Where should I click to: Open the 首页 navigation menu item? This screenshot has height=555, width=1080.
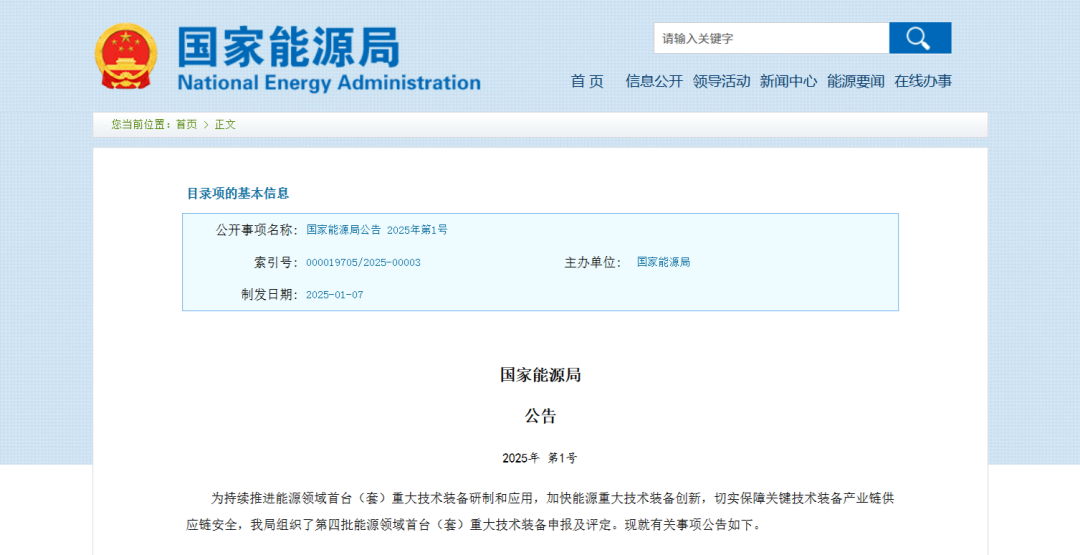coord(587,81)
